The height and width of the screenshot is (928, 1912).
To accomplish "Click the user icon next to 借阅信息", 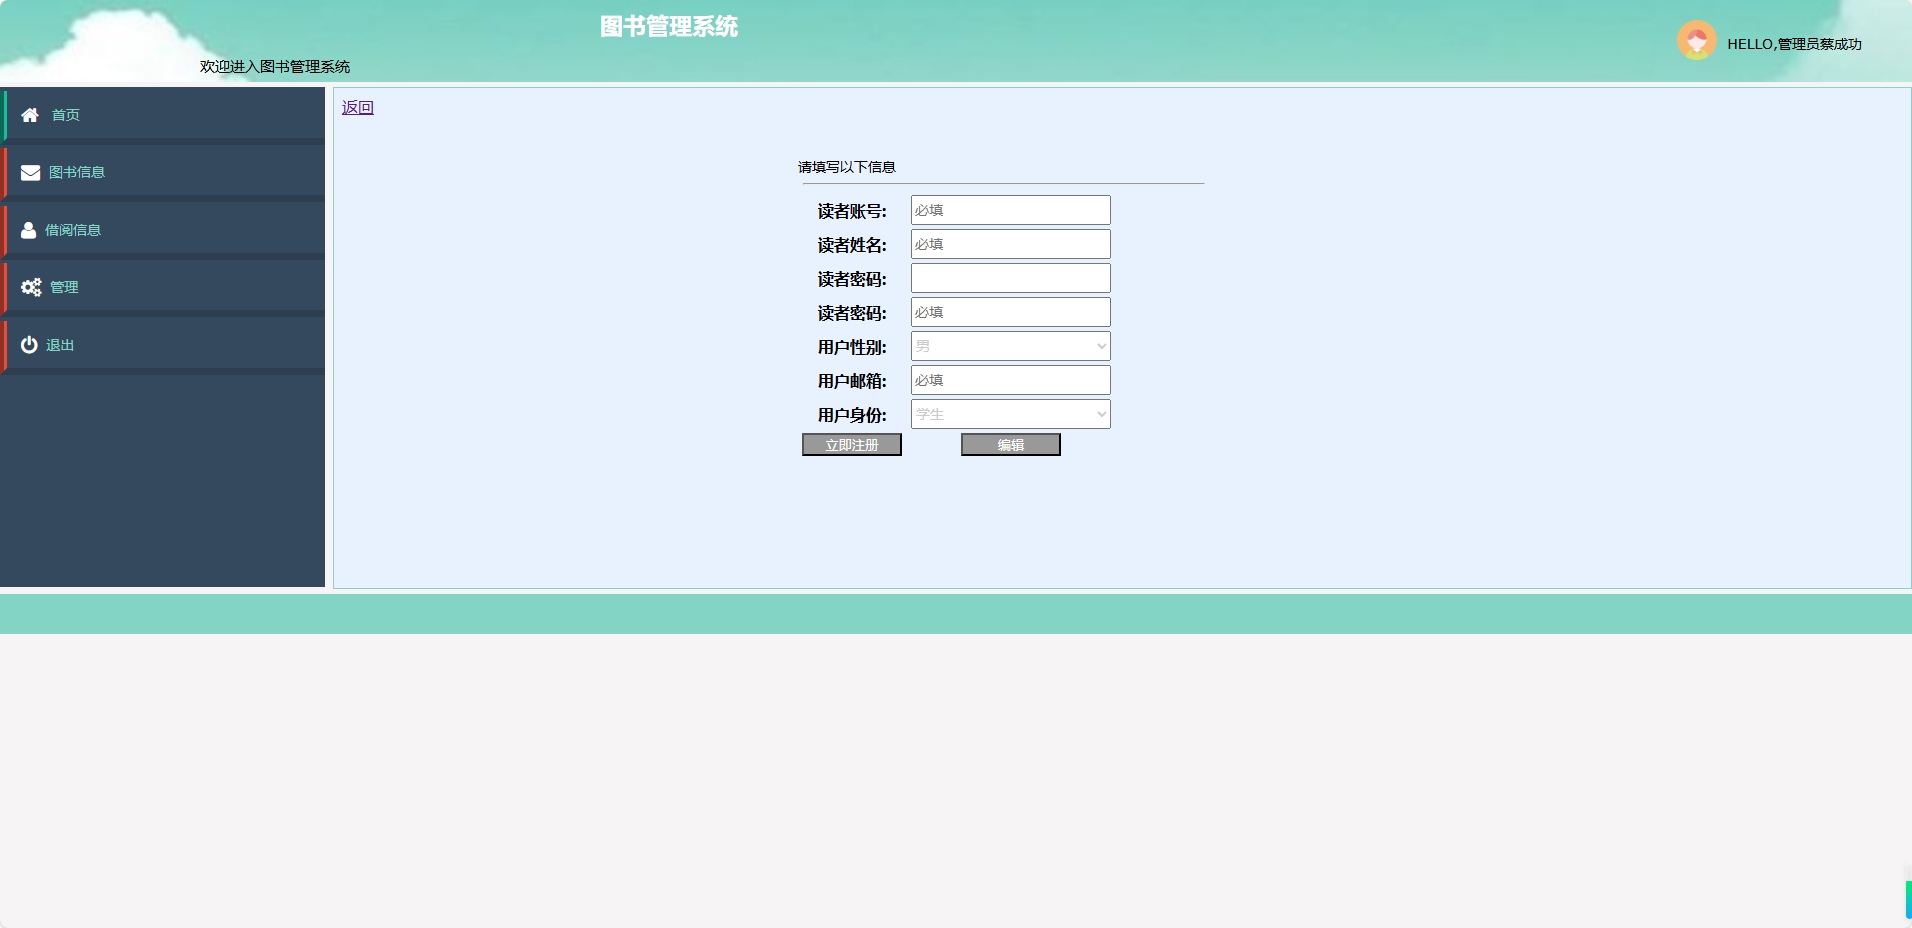I will click(29, 230).
